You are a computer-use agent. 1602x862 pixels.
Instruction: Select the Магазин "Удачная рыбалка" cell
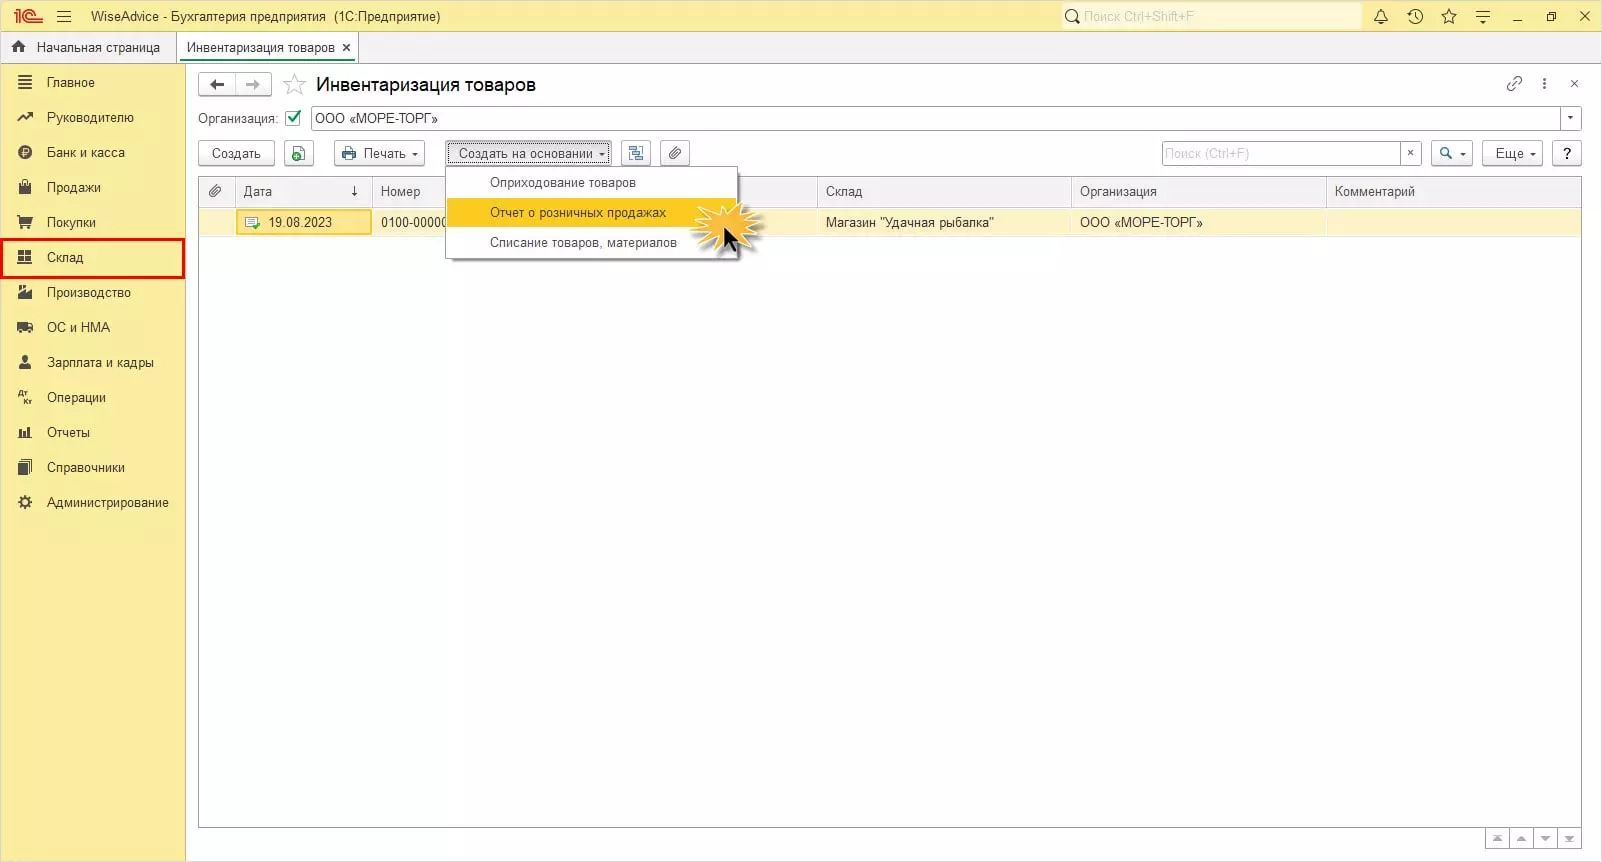pyautogui.click(x=944, y=222)
